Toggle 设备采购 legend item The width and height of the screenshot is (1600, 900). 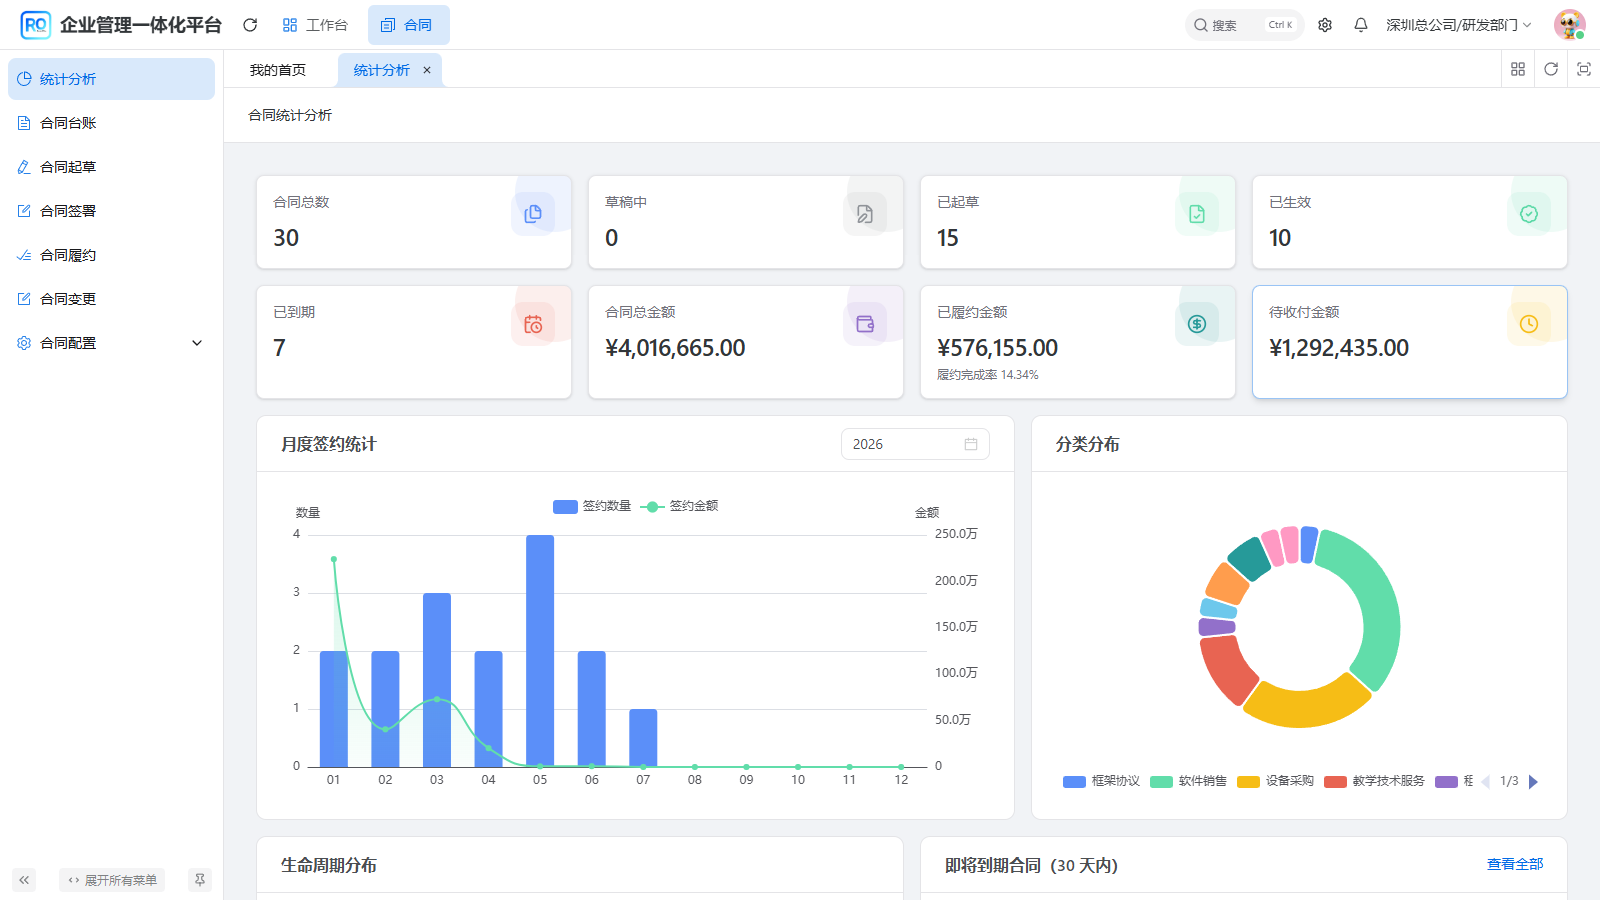1275,781
